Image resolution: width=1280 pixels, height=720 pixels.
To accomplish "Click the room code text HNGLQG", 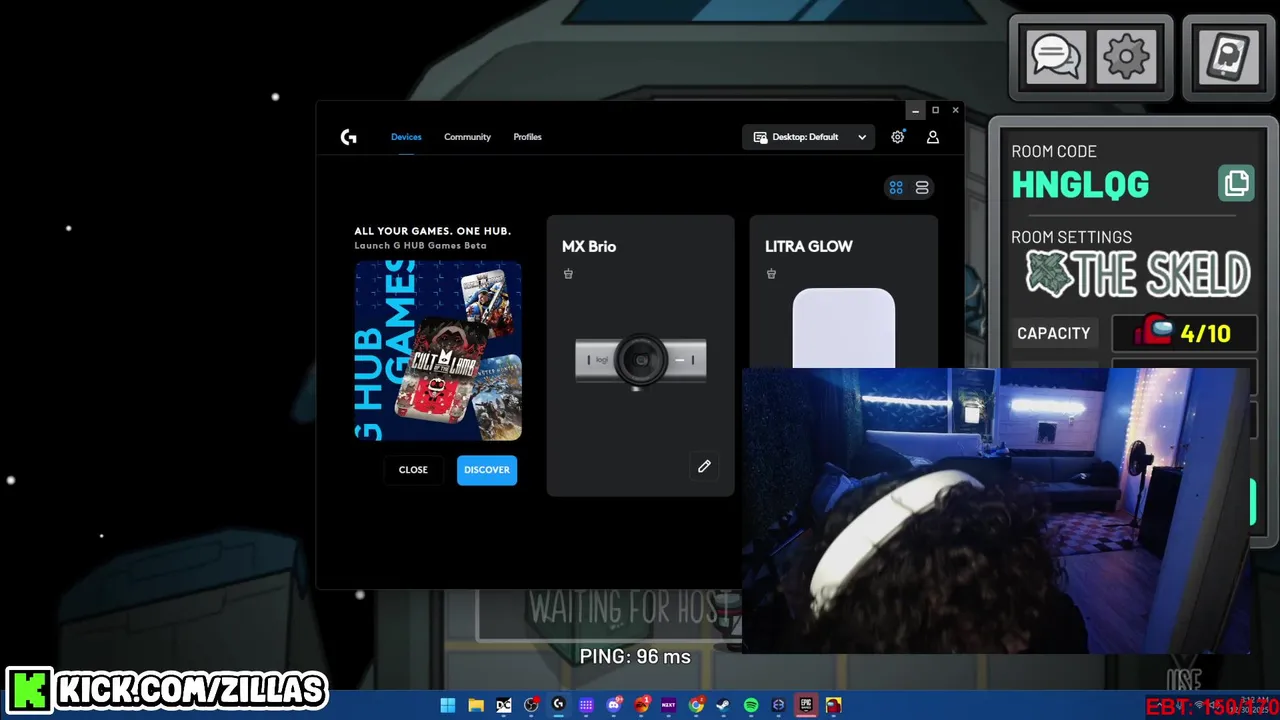I will (x=1080, y=185).
